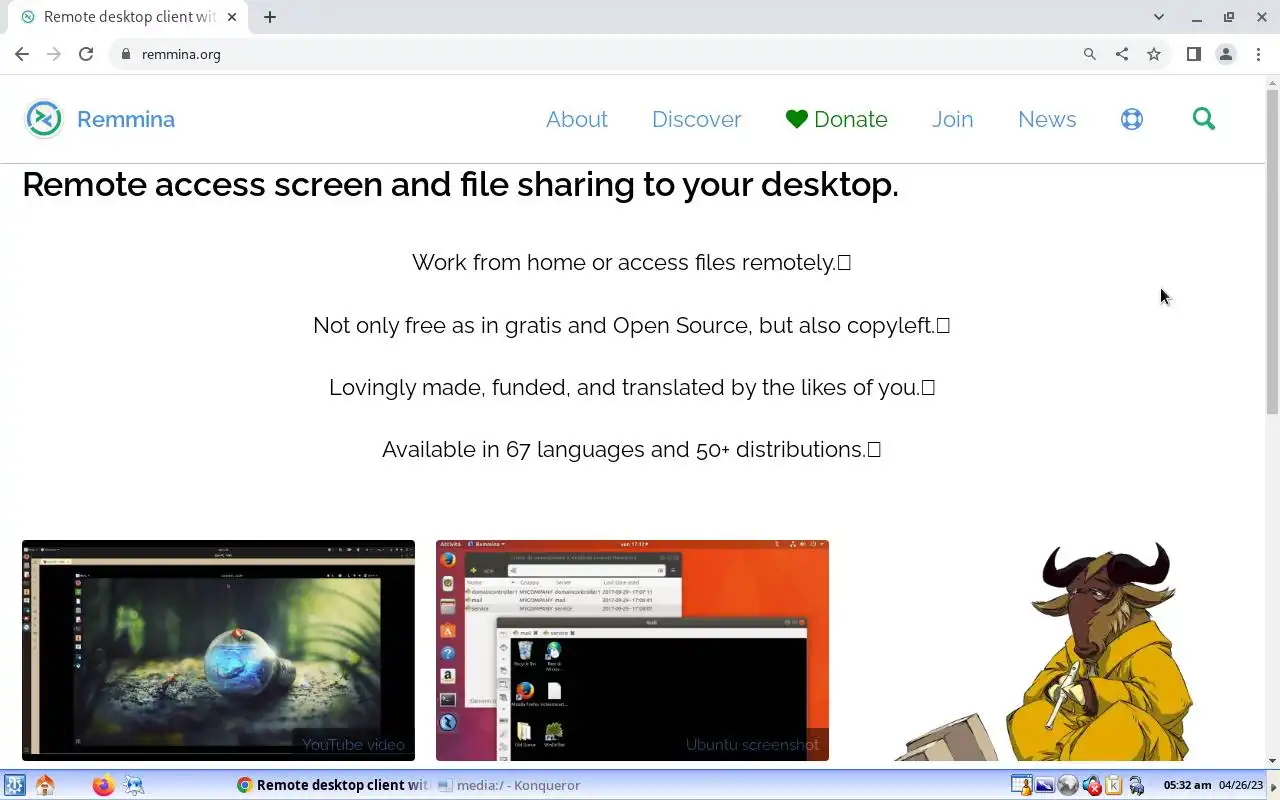Click the browser forward arrow
The height and width of the screenshot is (800, 1280).
(54, 54)
